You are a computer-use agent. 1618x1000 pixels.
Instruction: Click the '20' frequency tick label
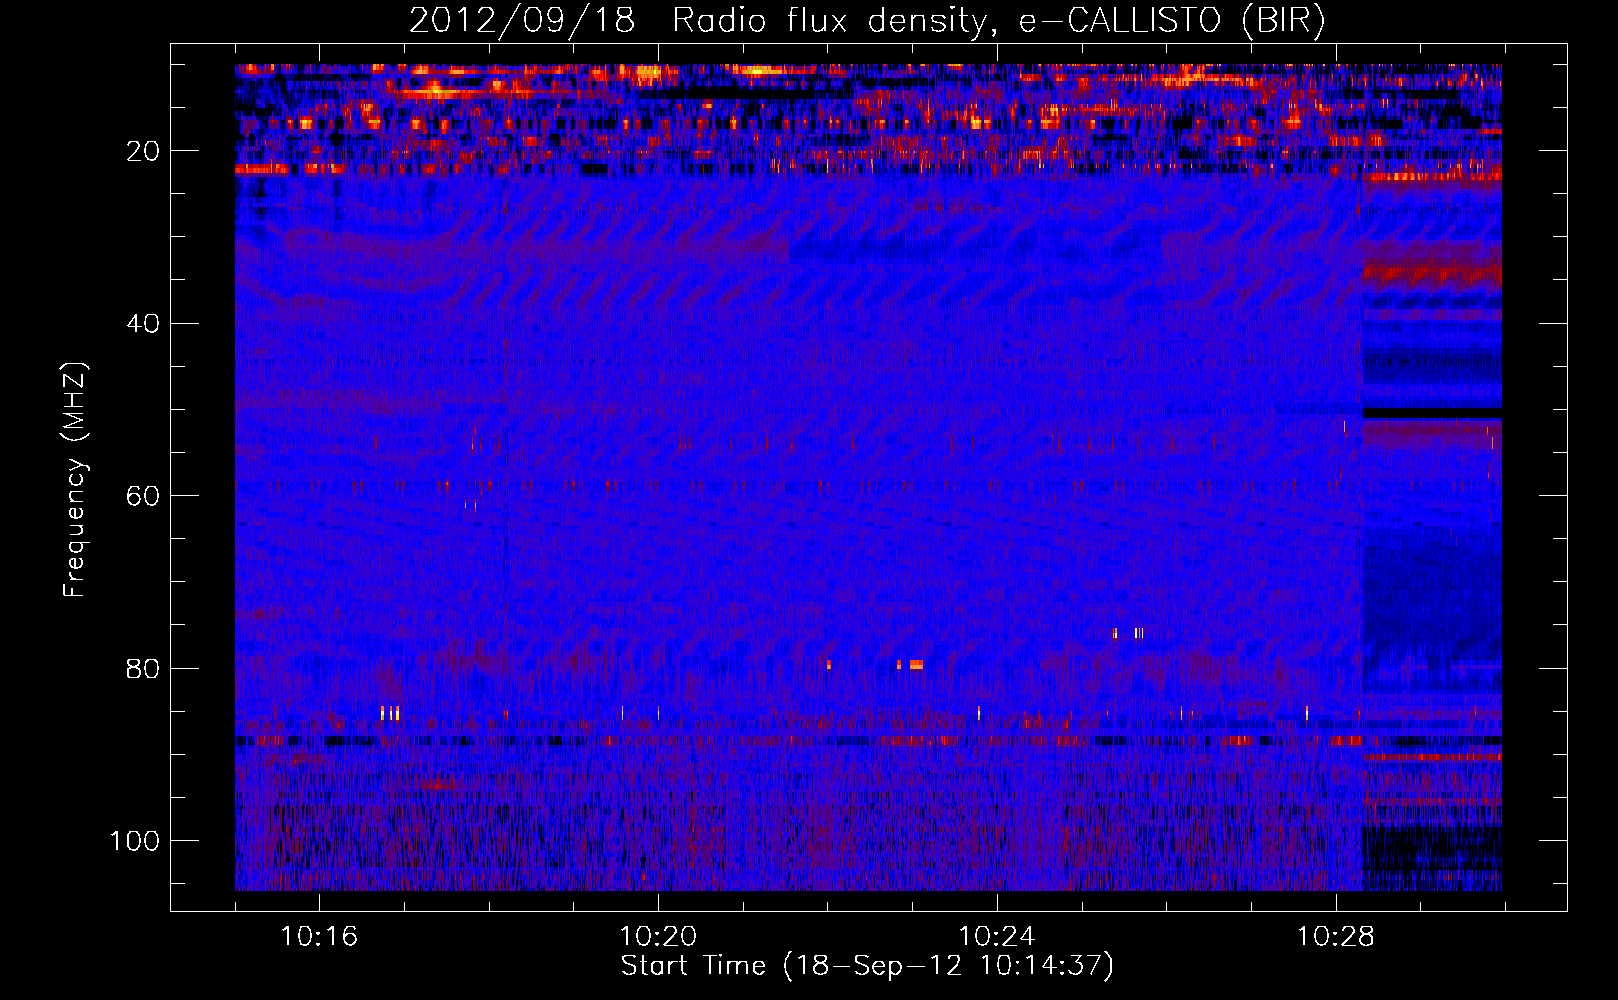pyautogui.click(x=143, y=151)
